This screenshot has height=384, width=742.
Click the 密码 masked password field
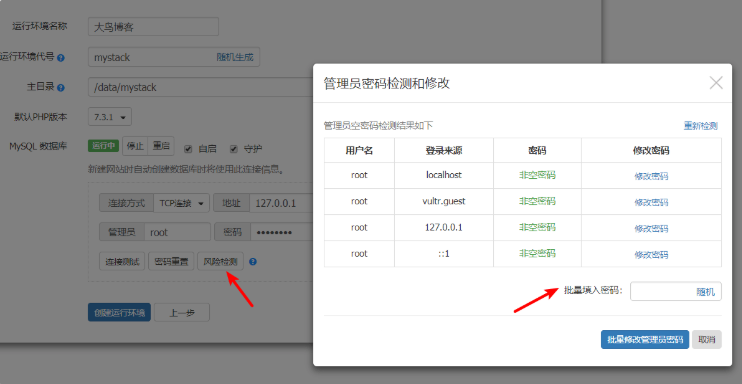[282, 232]
